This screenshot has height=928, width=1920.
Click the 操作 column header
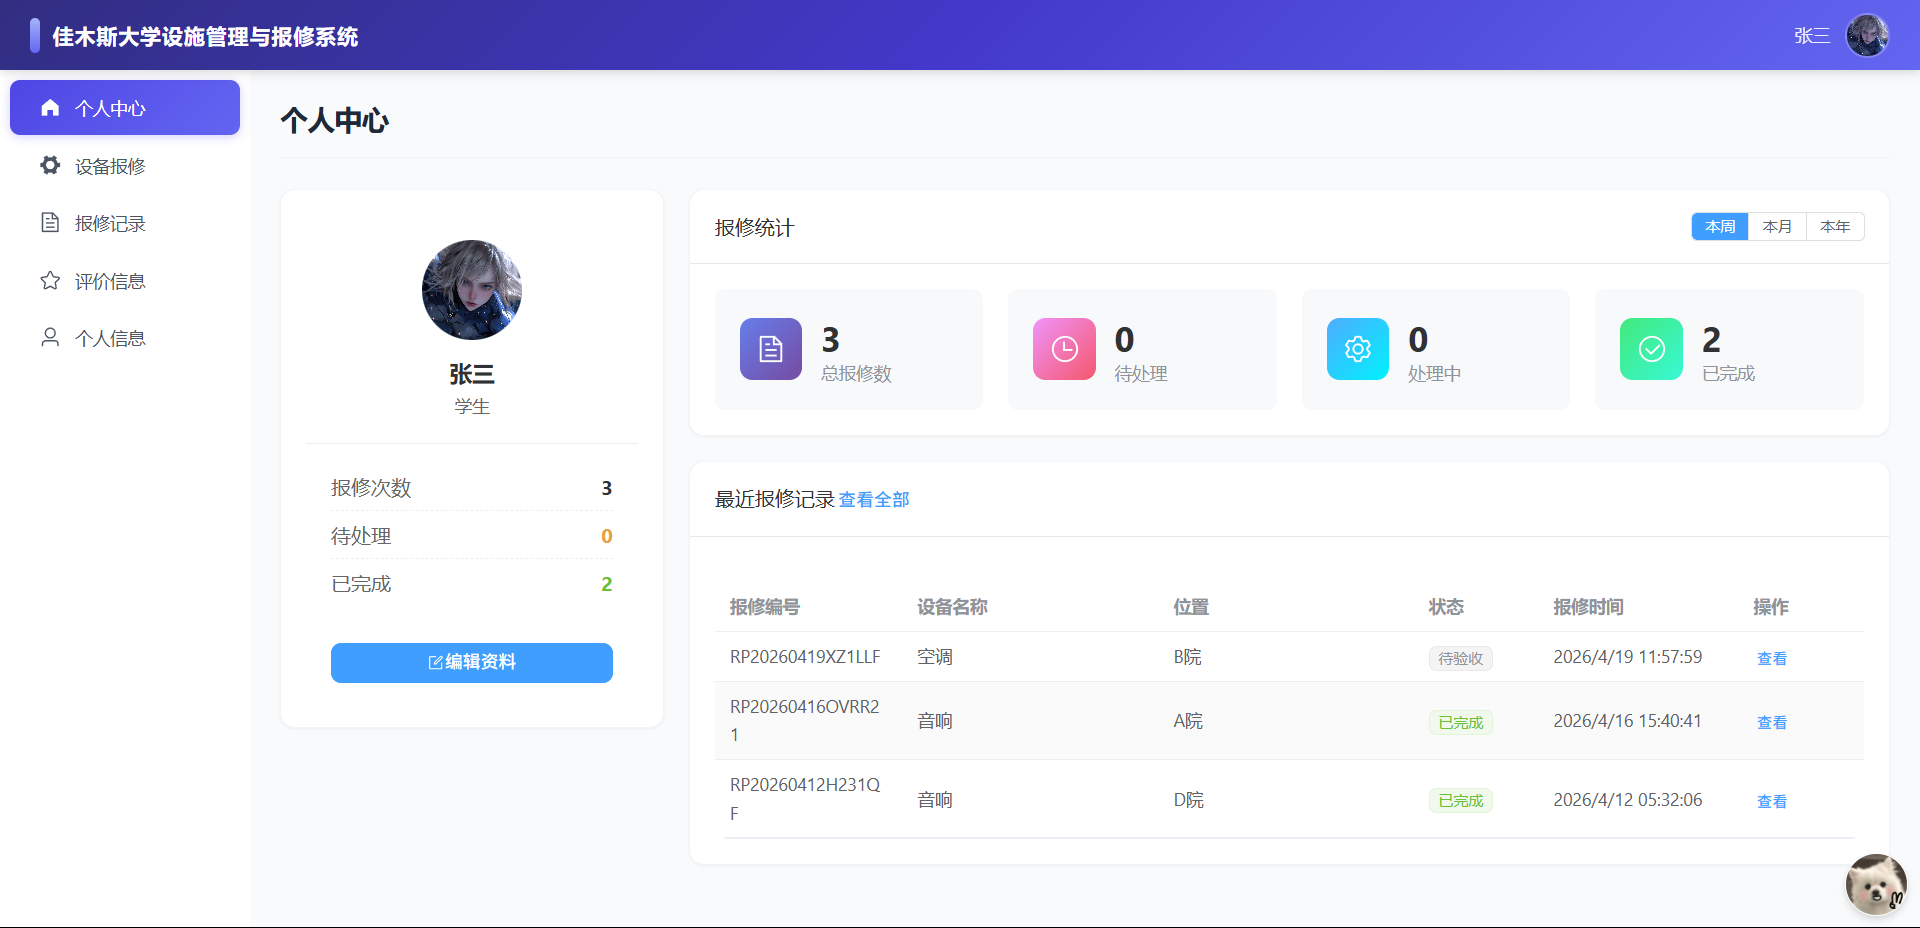coord(1771,607)
